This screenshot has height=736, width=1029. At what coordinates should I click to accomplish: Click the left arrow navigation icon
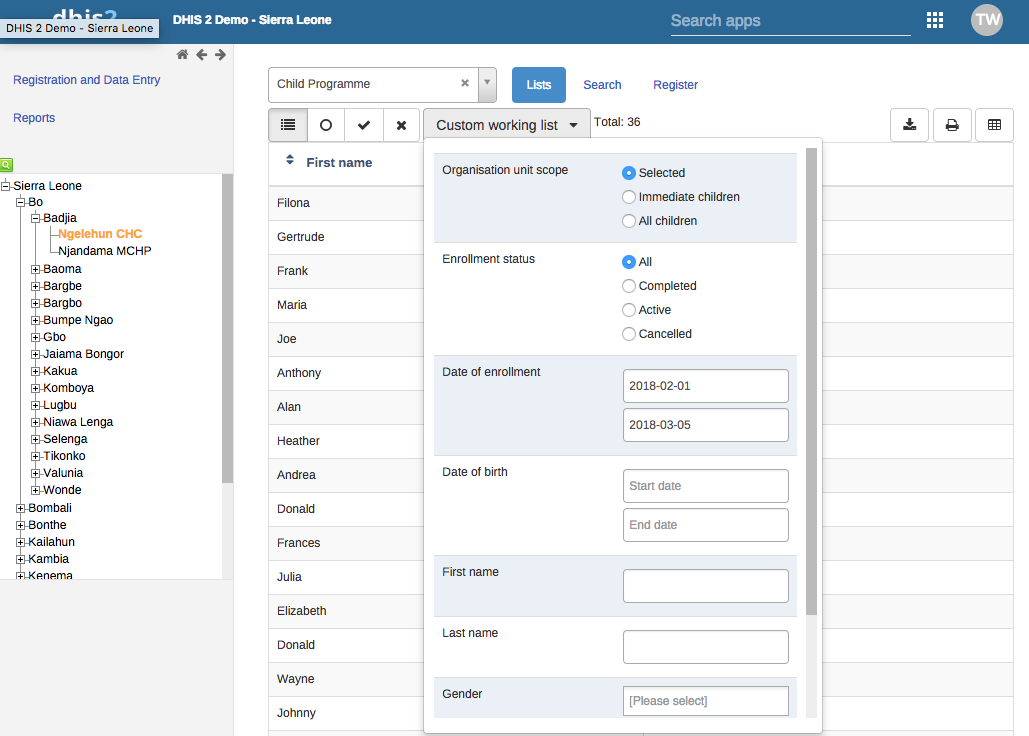click(x=201, y=55)
